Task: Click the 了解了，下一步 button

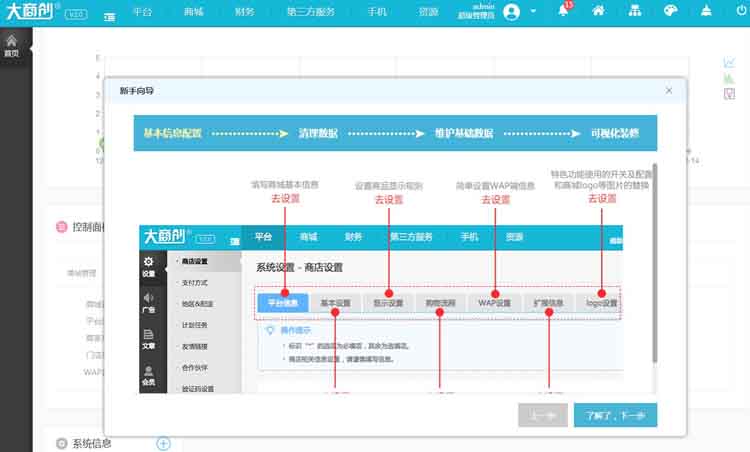Action: tap(615, 415)
